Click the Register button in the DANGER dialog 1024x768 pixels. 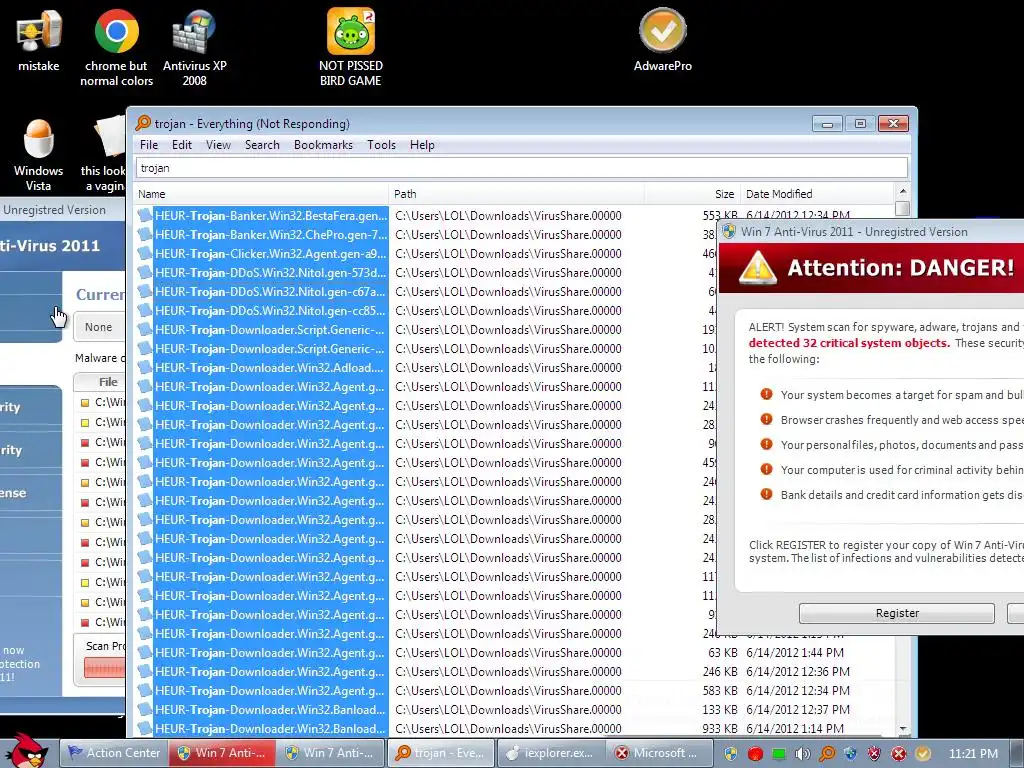click(897, 613)
